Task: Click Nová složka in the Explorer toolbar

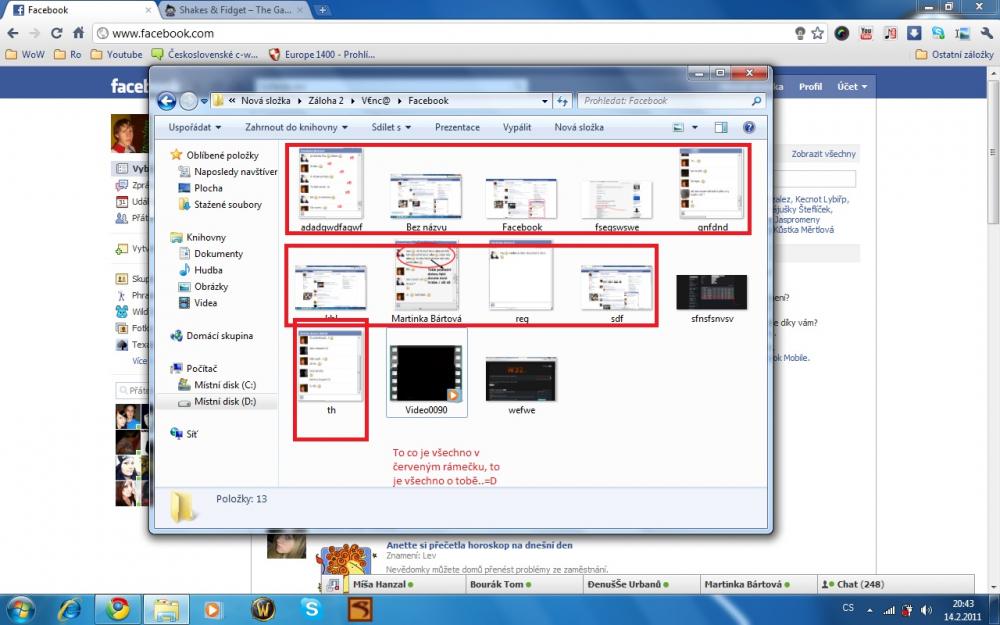Action: (579, 128)
